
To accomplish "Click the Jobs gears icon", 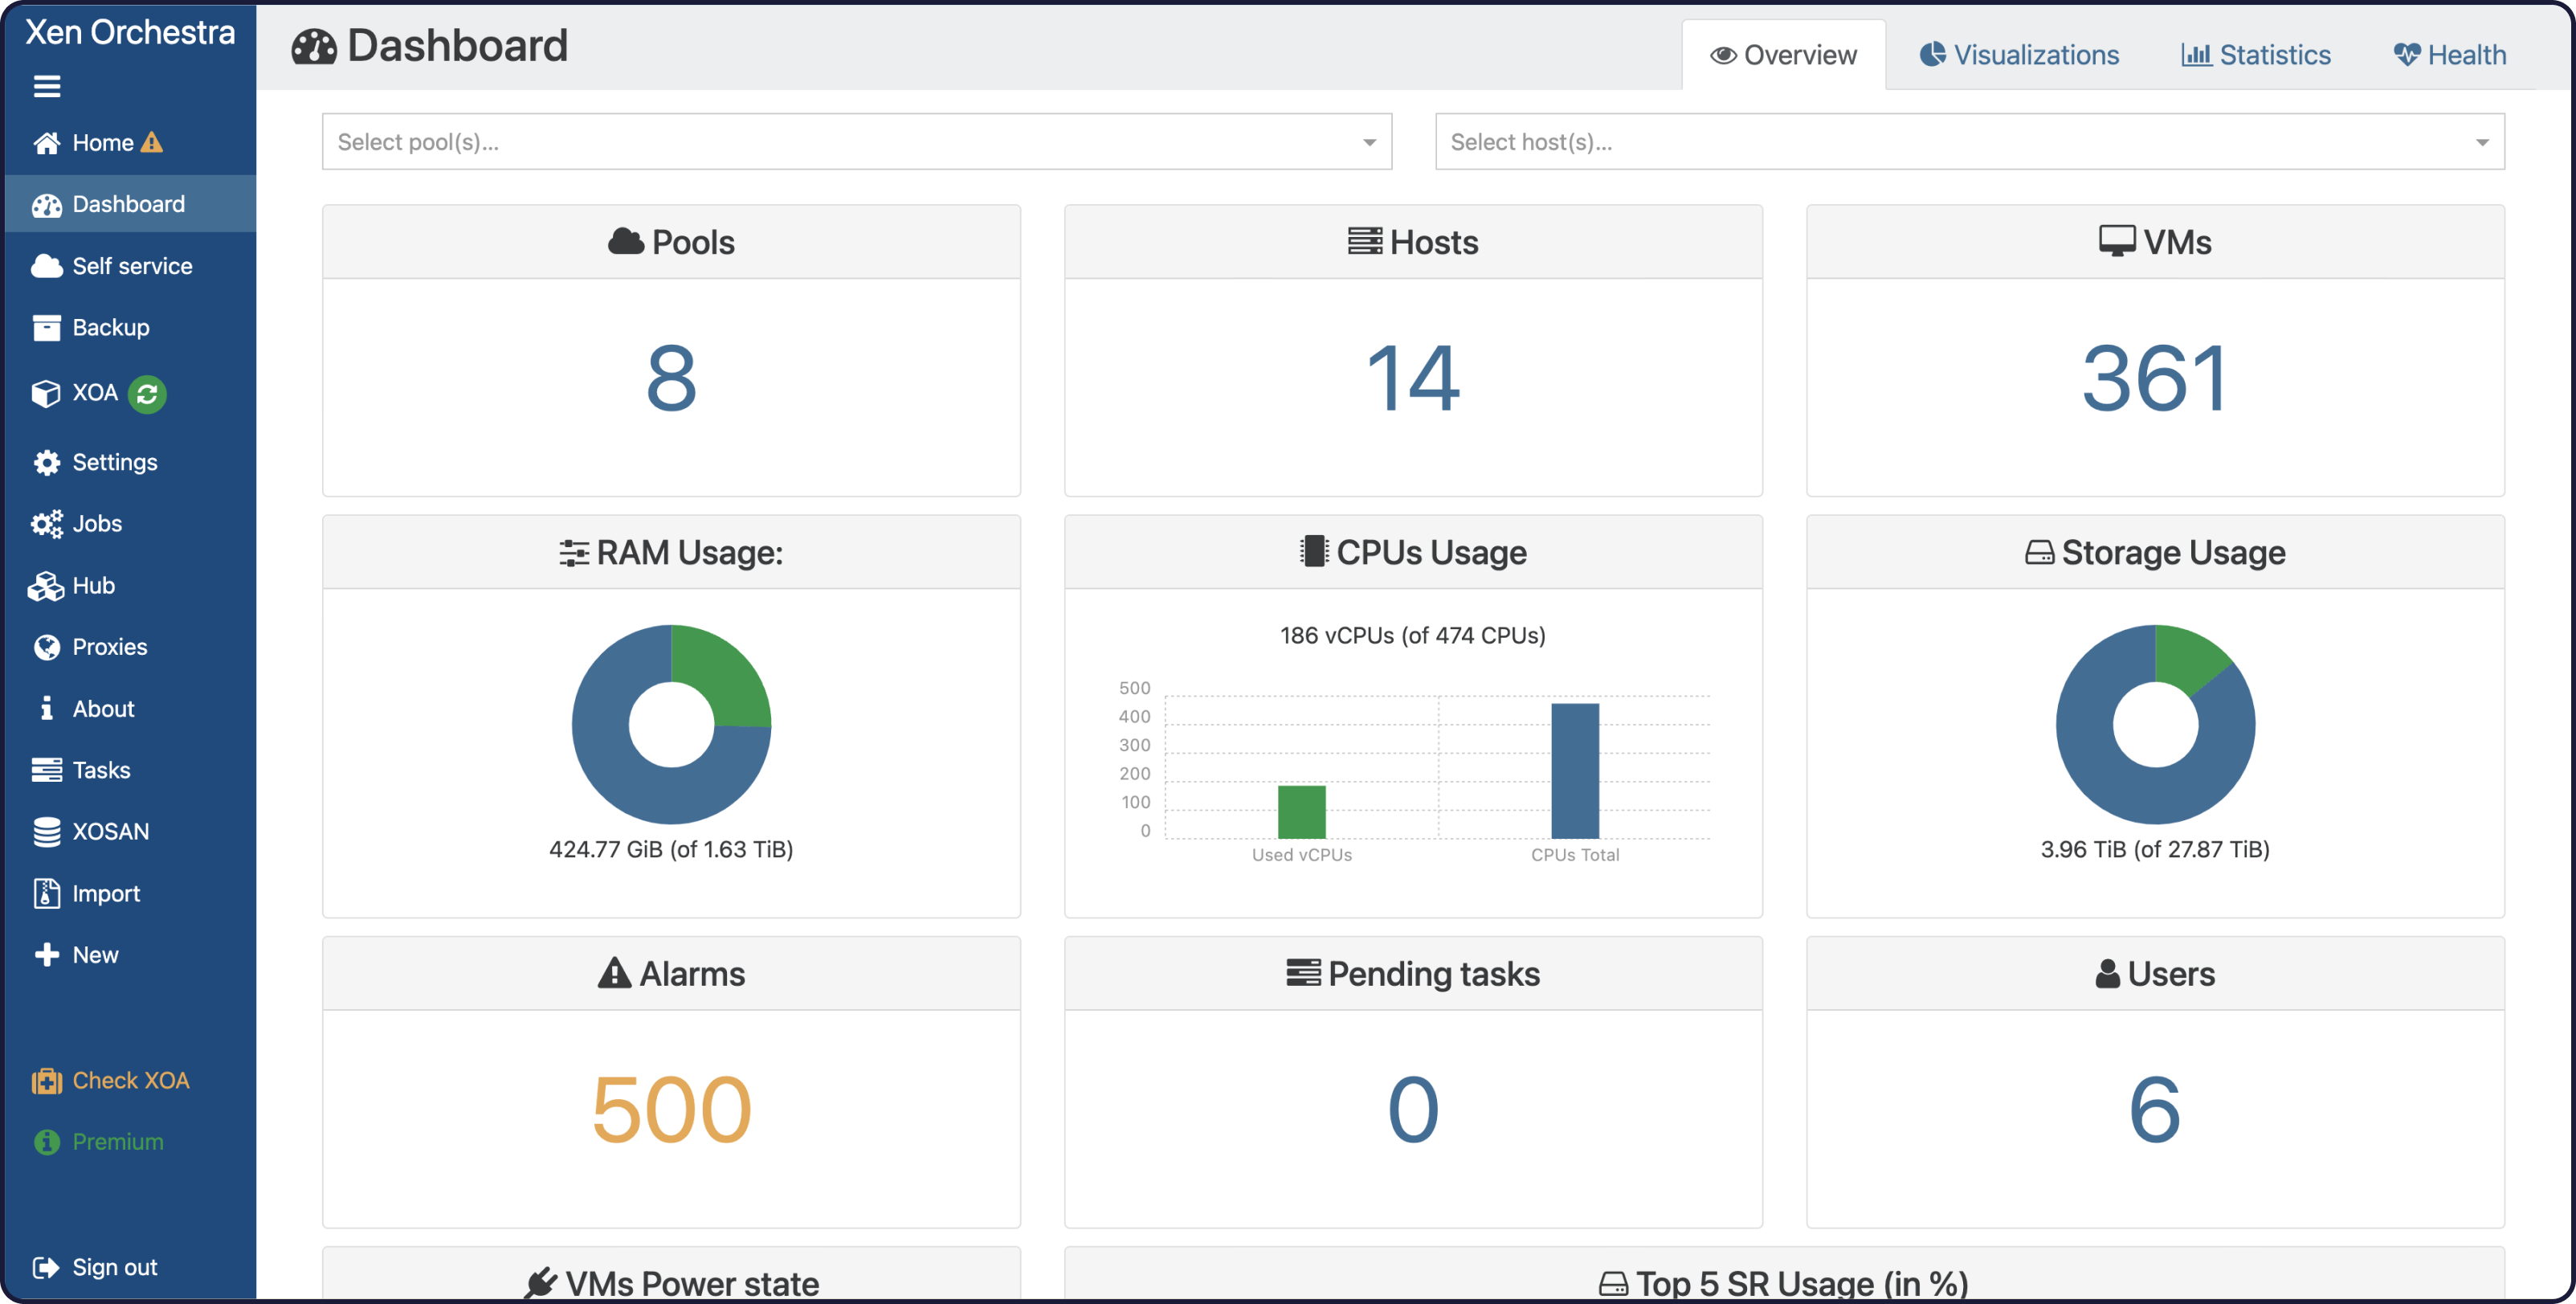I will [47, 524].
